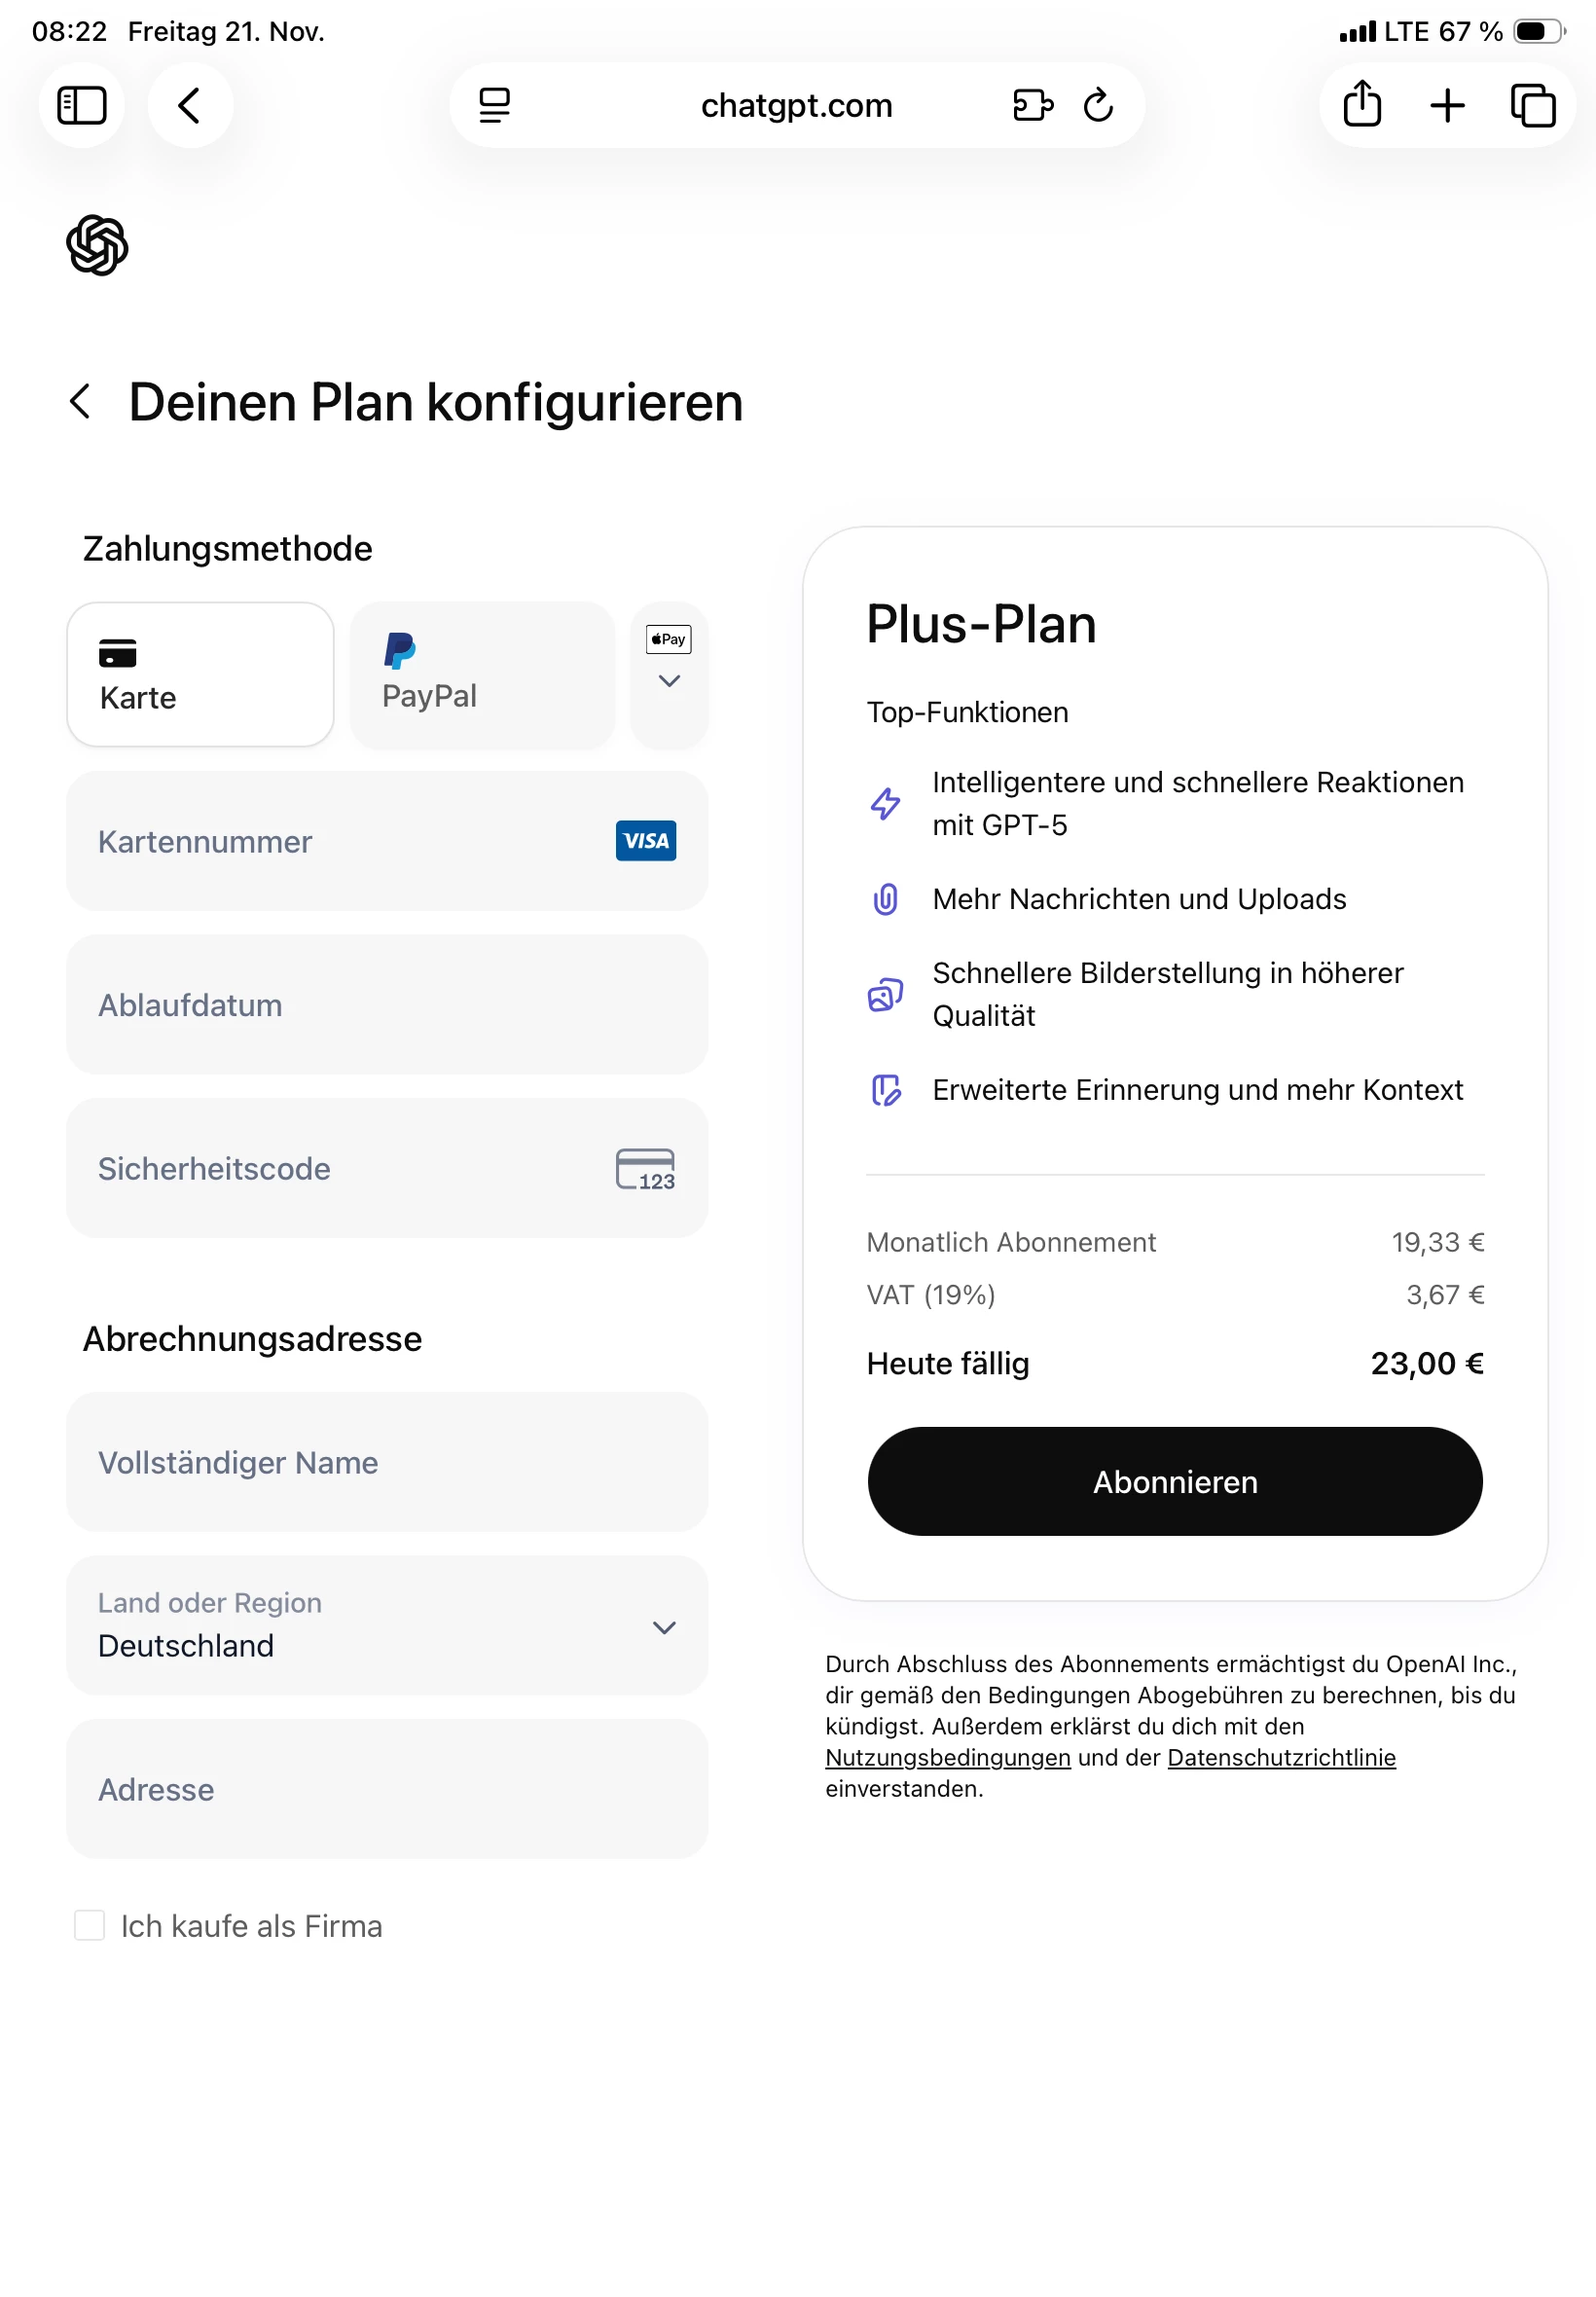This screenshot has width=1596, height=2297.
Task: Click the extensions icon in address bar
Action: tap(1032, 105)
